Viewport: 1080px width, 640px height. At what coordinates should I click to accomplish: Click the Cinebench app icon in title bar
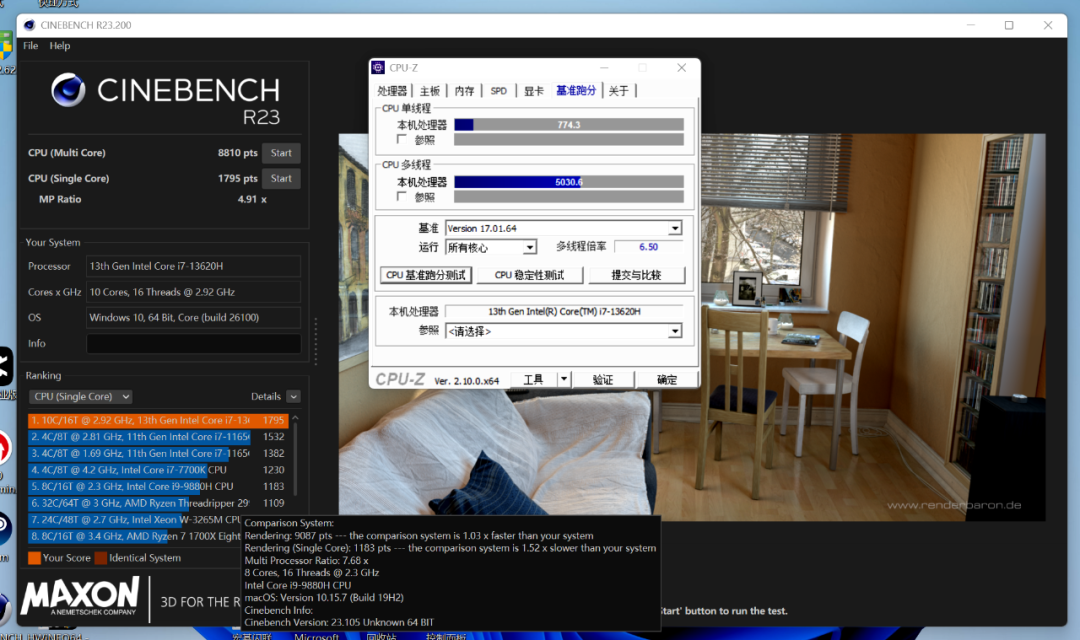coord(29,25)
